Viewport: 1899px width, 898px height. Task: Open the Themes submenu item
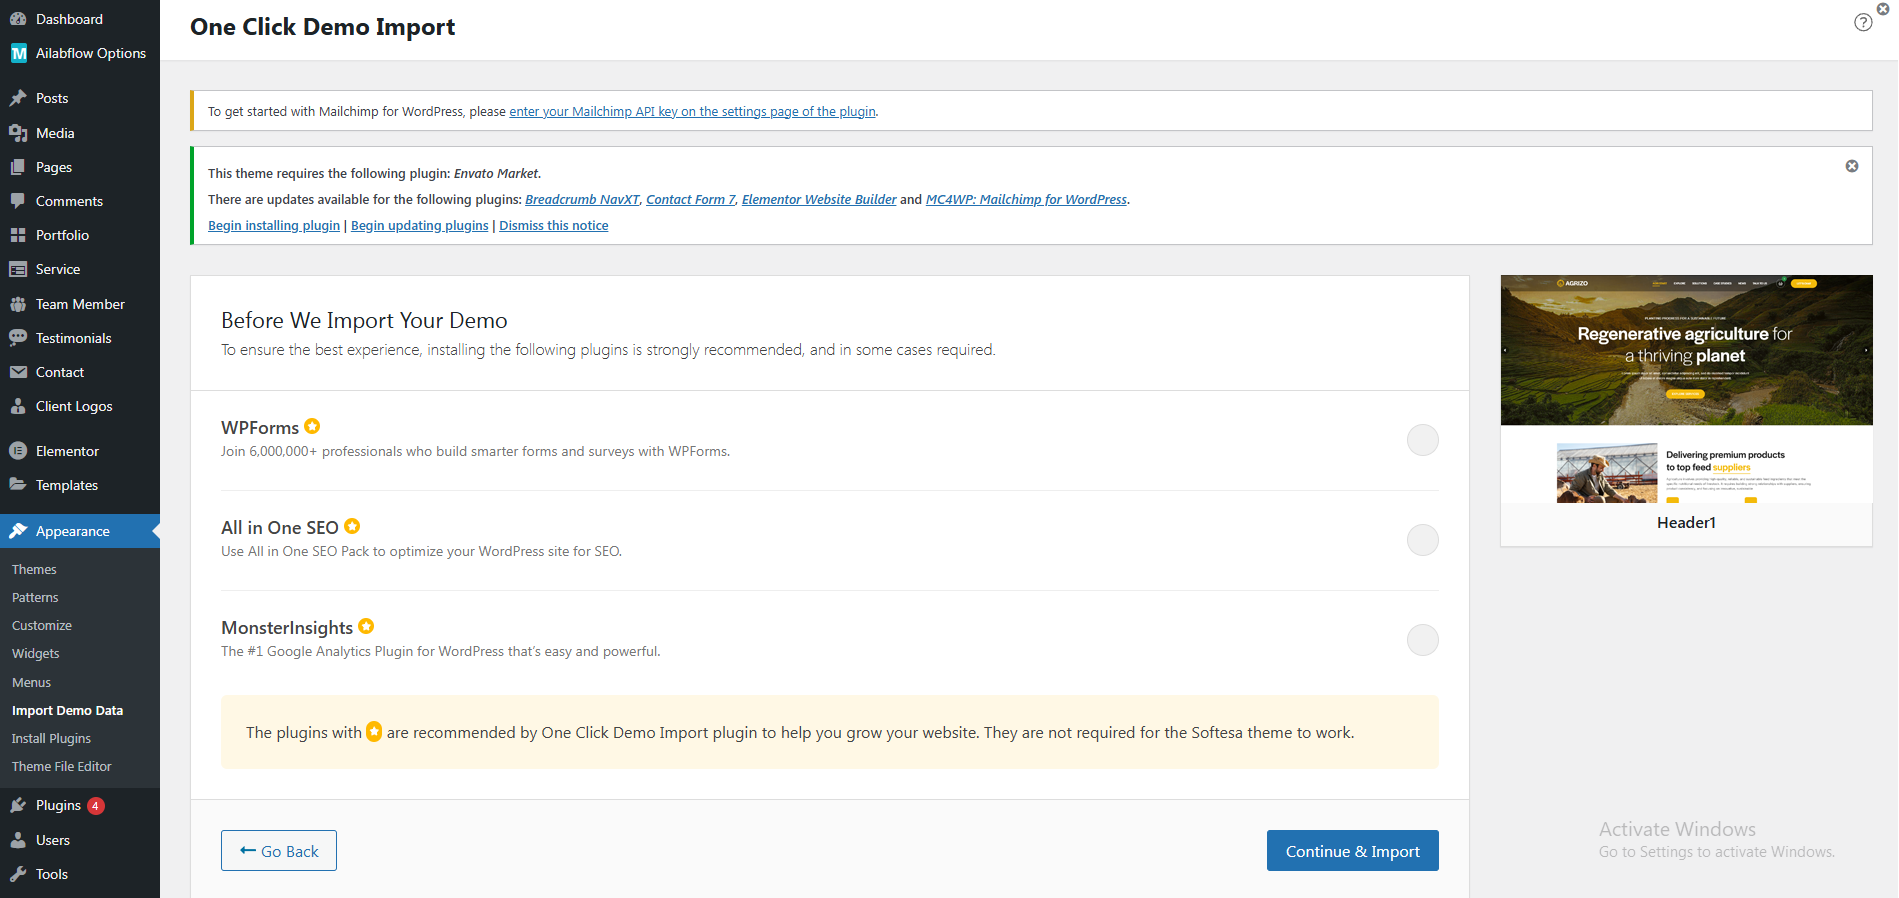34,569
